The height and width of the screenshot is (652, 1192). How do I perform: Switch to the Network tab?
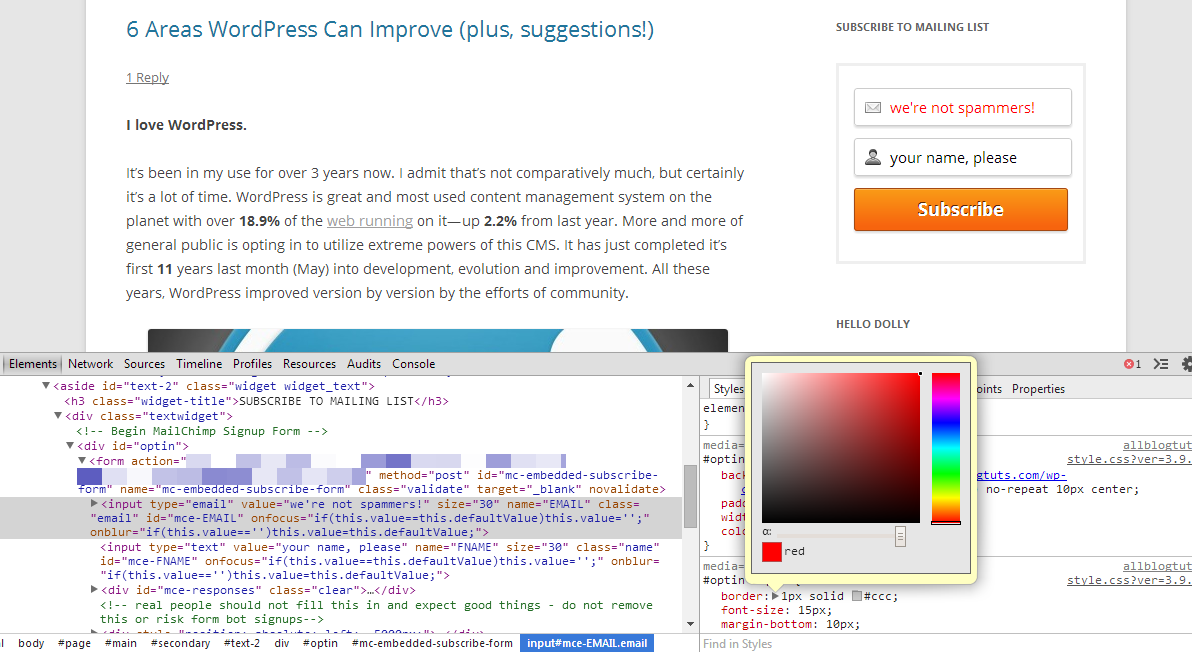(x=91, y=364)
